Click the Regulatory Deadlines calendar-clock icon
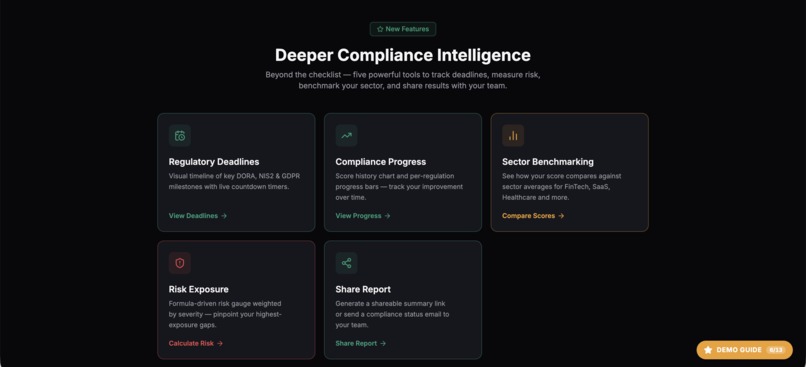 tap(180, 136)
